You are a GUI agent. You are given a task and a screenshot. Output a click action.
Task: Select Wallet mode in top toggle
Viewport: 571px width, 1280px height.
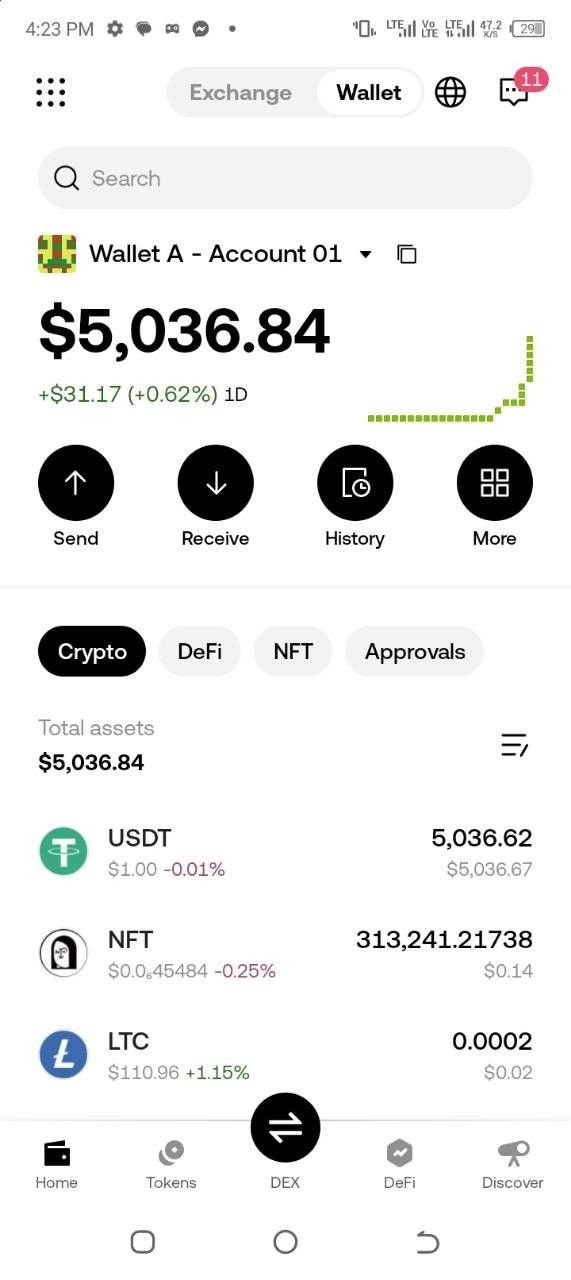(x=369, y=92)
